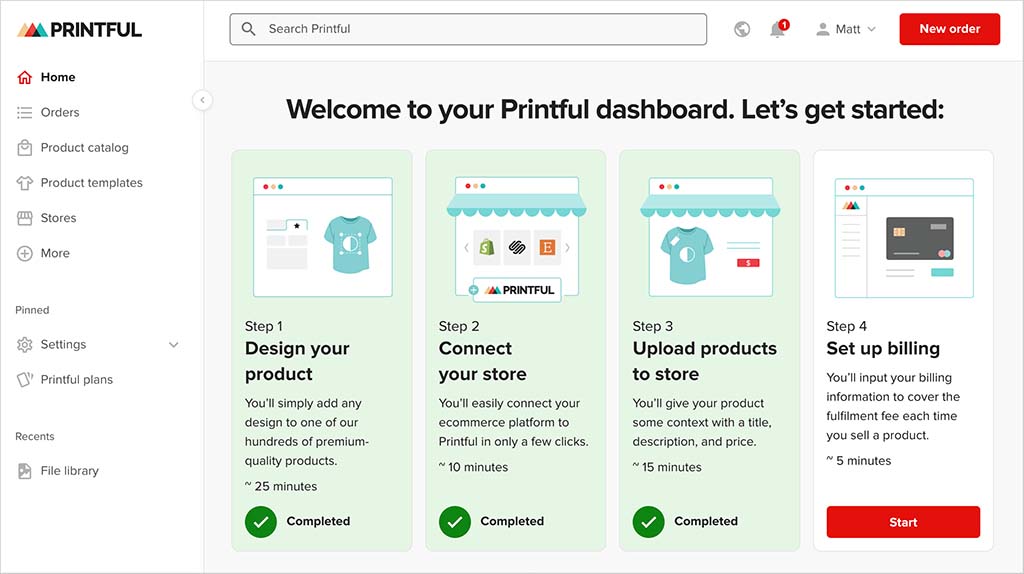Click the Etsy icon in Step 2

click(547, 247)
